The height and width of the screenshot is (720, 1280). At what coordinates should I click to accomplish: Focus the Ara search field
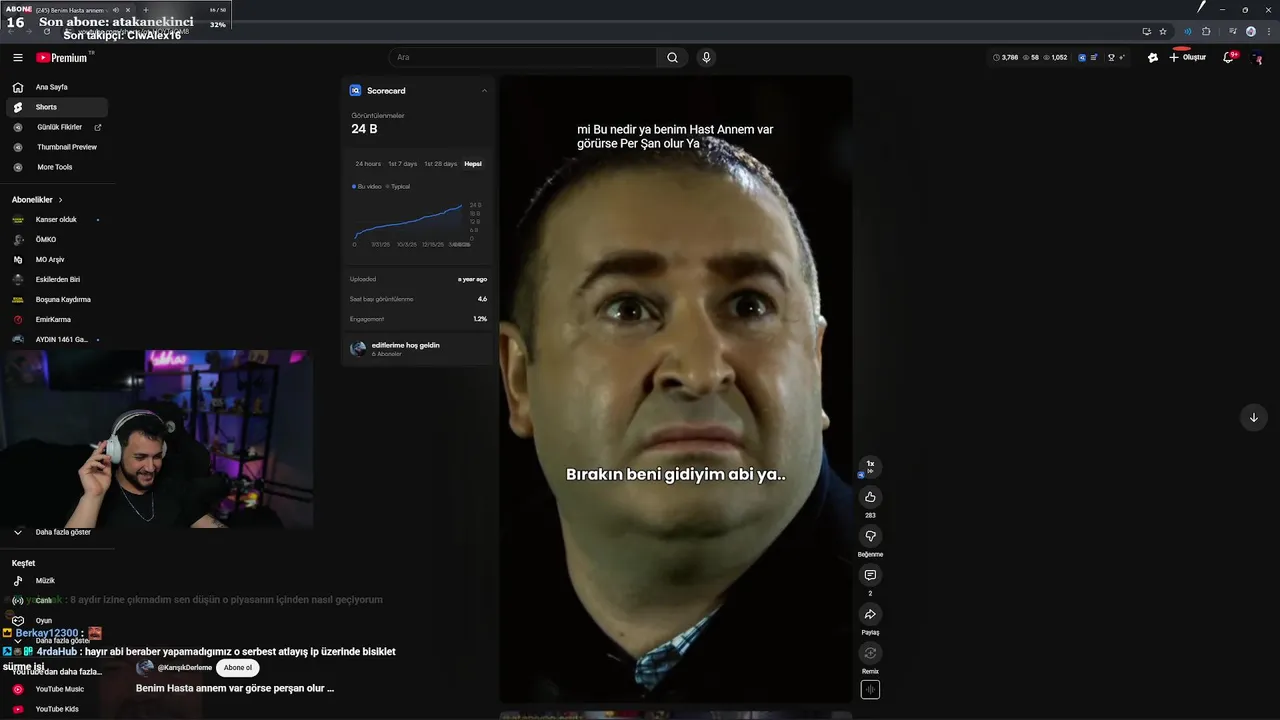[523, 58]
